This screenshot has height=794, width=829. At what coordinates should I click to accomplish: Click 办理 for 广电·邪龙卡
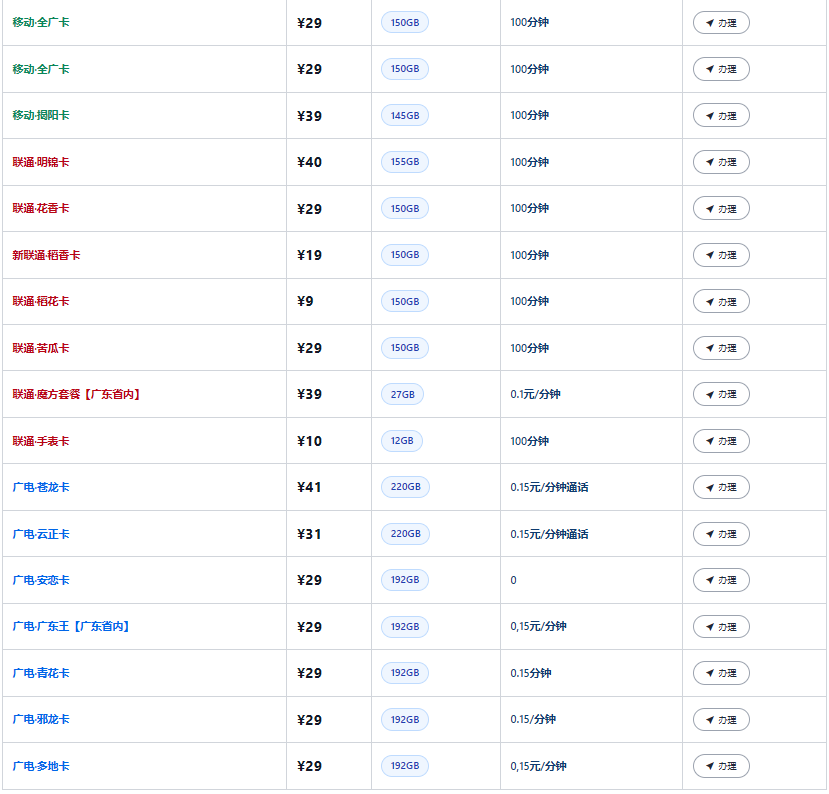coord(721,719)
